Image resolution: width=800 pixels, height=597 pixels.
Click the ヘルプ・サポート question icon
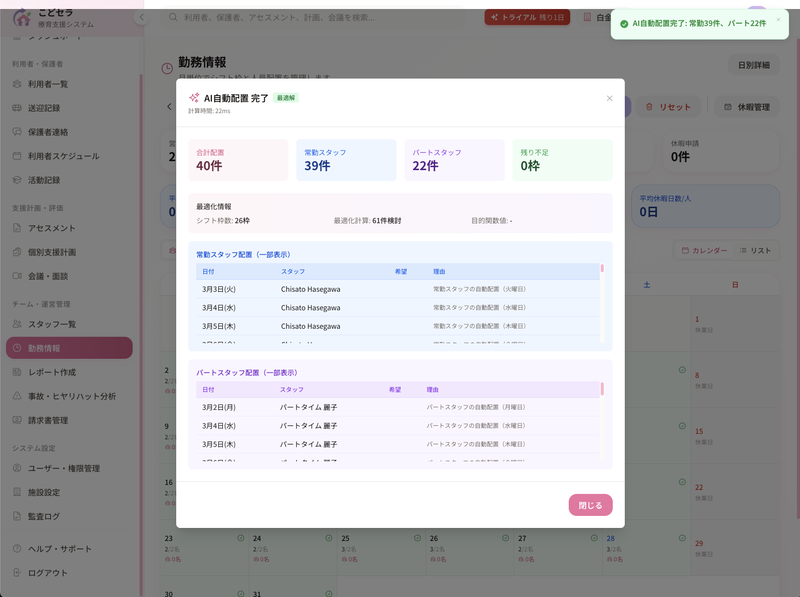click(17, 549)
